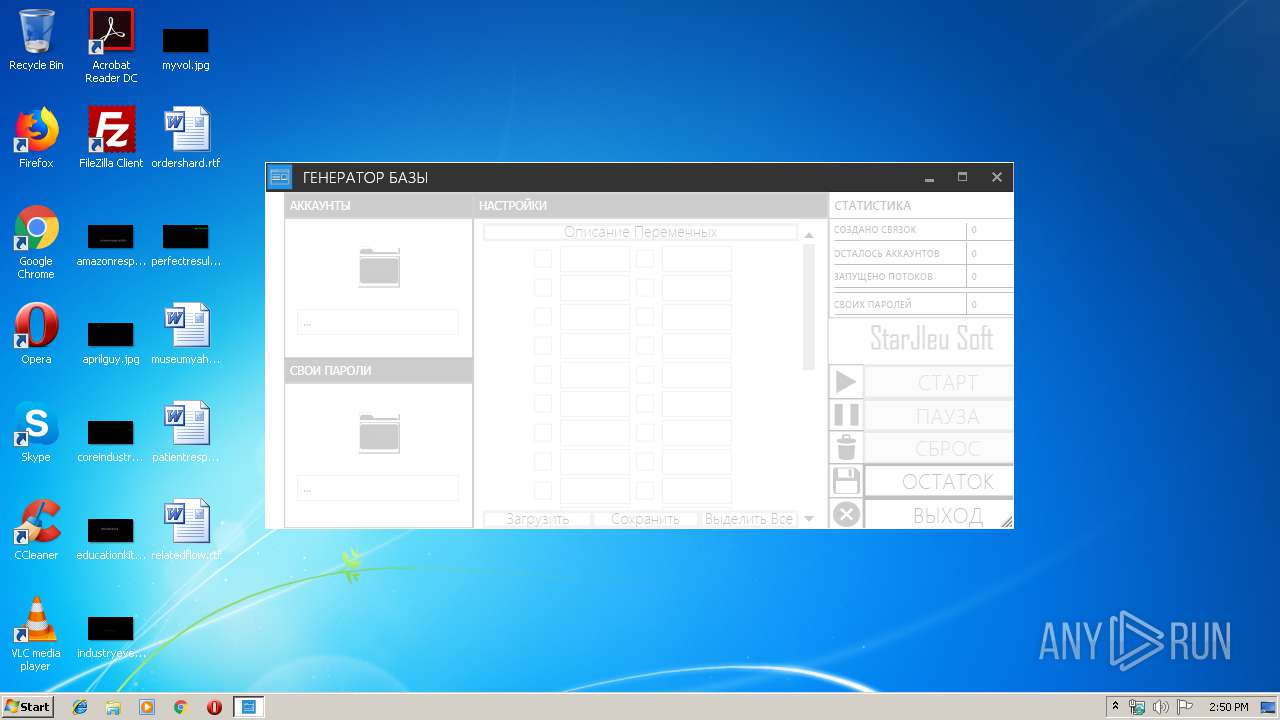The image size is (1280, 720).
Task: Select the VLC media player desktop shortcut
Action: pos(36,635)
